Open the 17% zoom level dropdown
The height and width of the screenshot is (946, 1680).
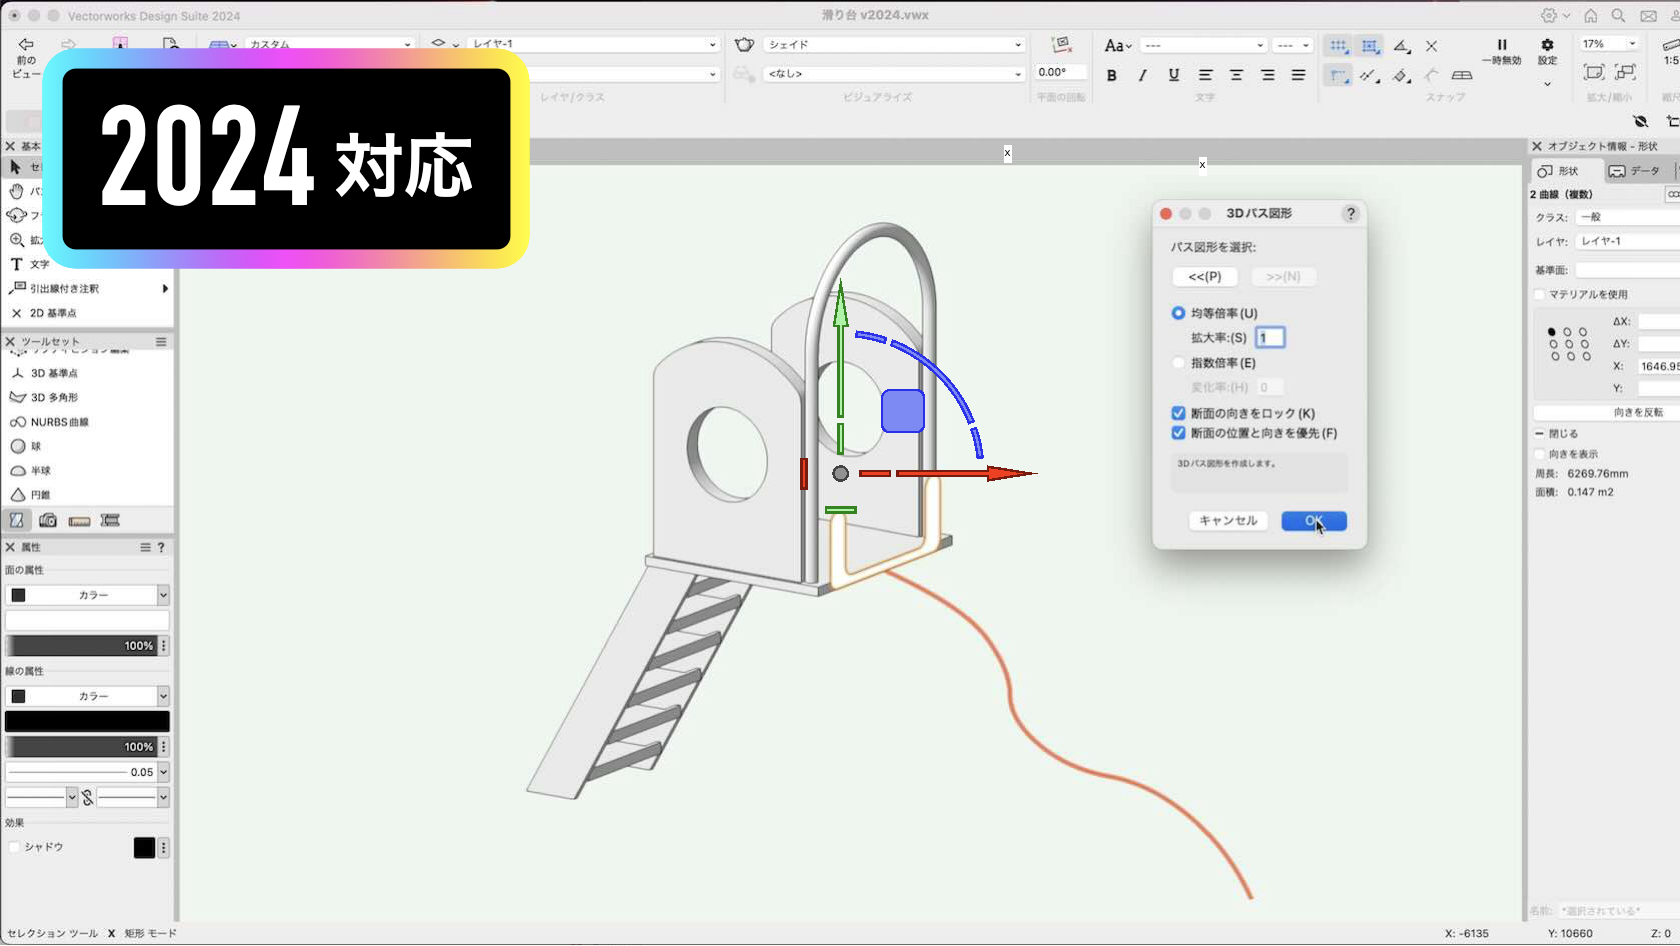click(x=1609, y=44)
